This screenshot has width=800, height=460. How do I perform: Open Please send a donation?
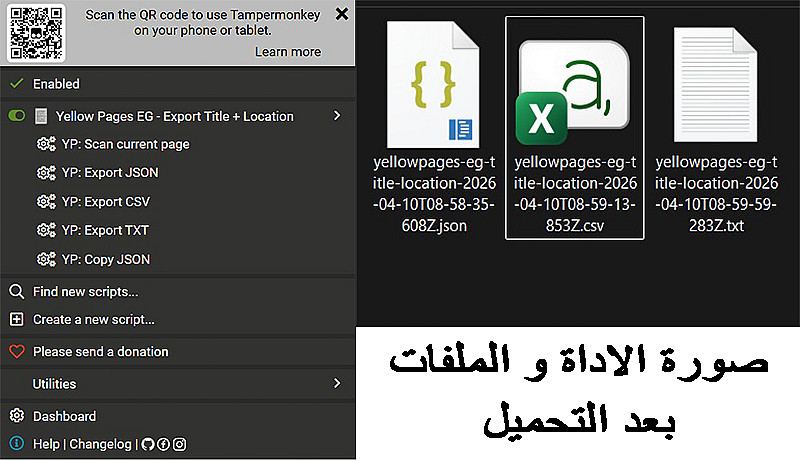pyautogui.click(x=101, y=352)
